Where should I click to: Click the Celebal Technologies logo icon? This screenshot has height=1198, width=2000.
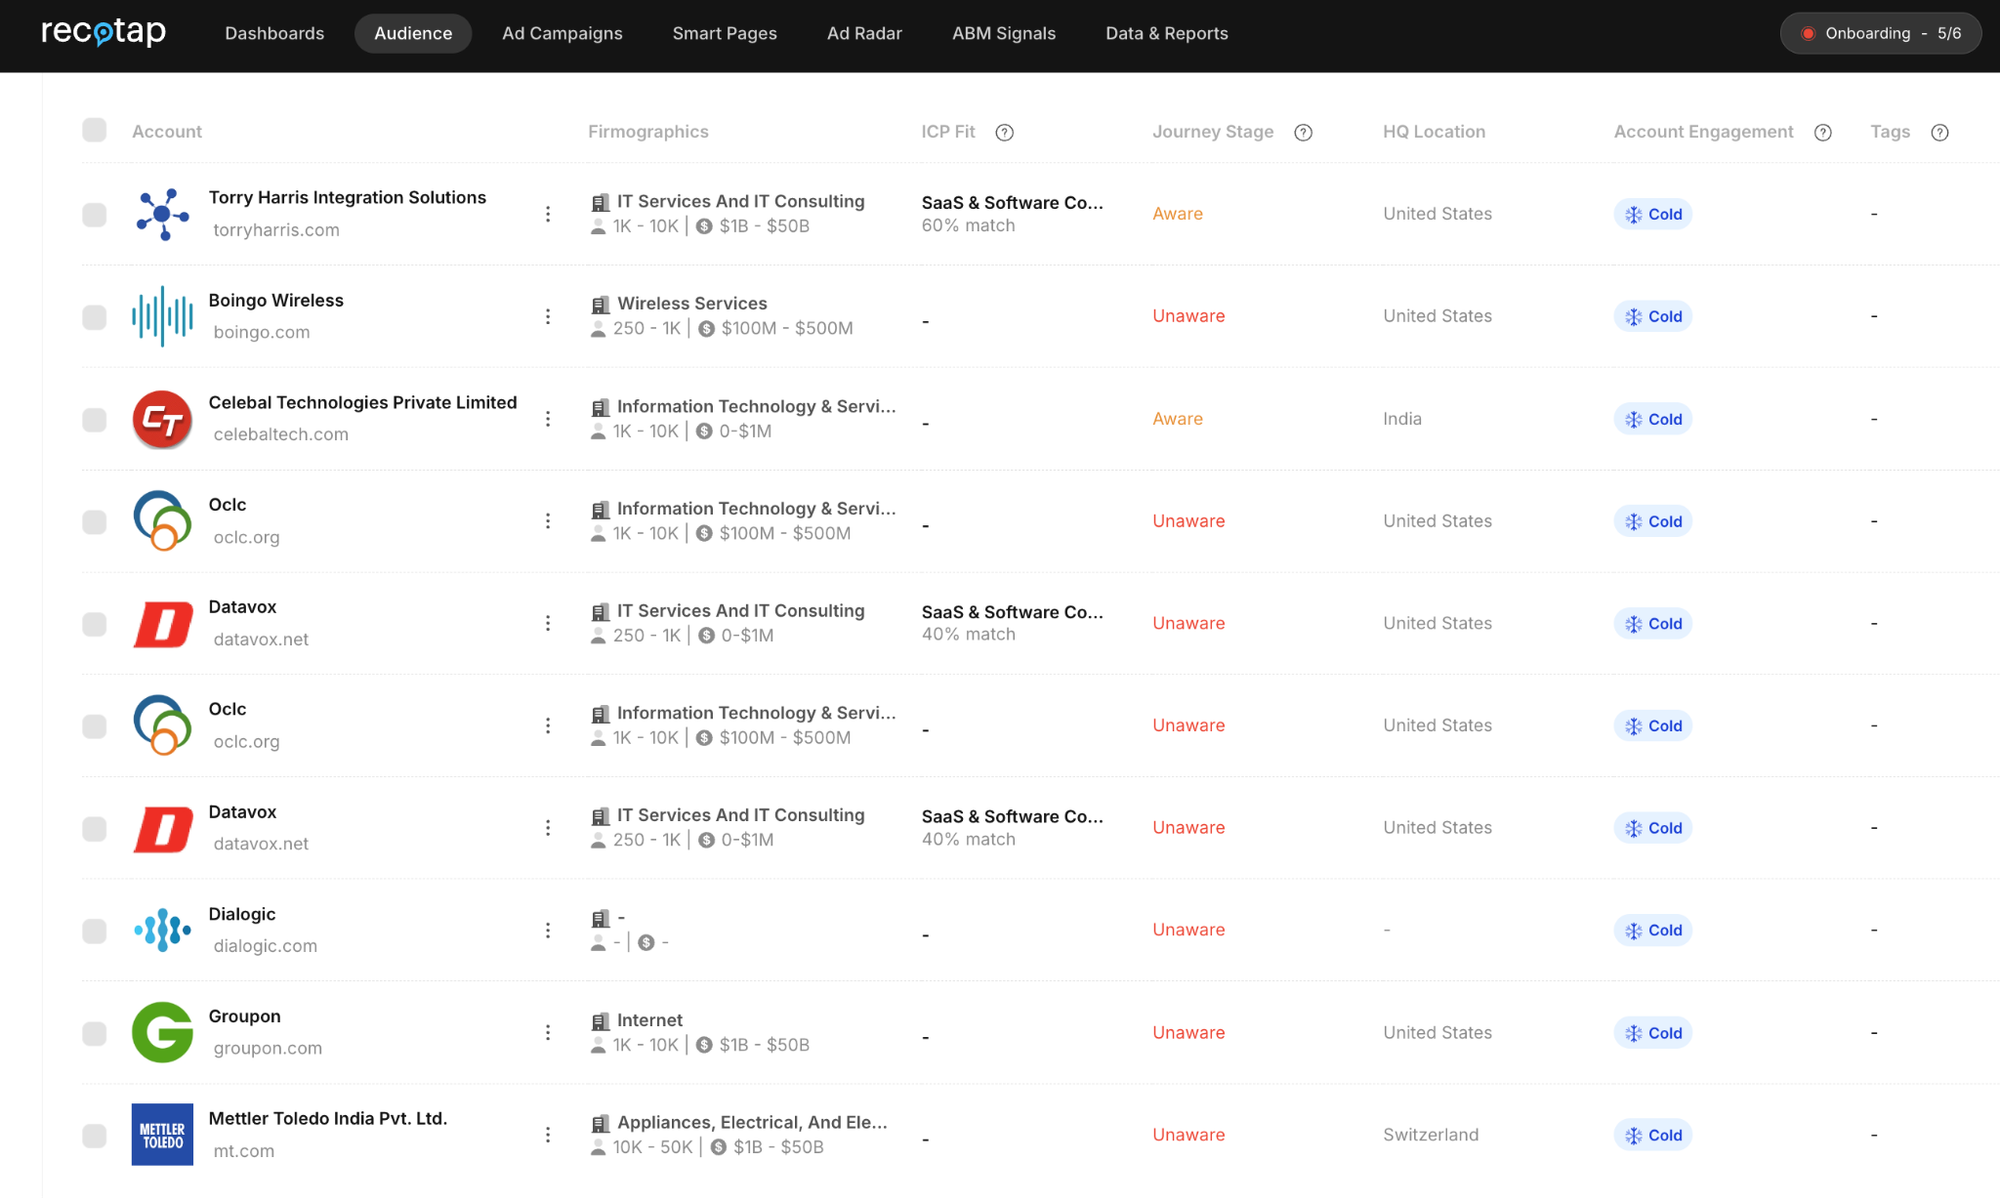pyautogui.click(x=162, y=419)
